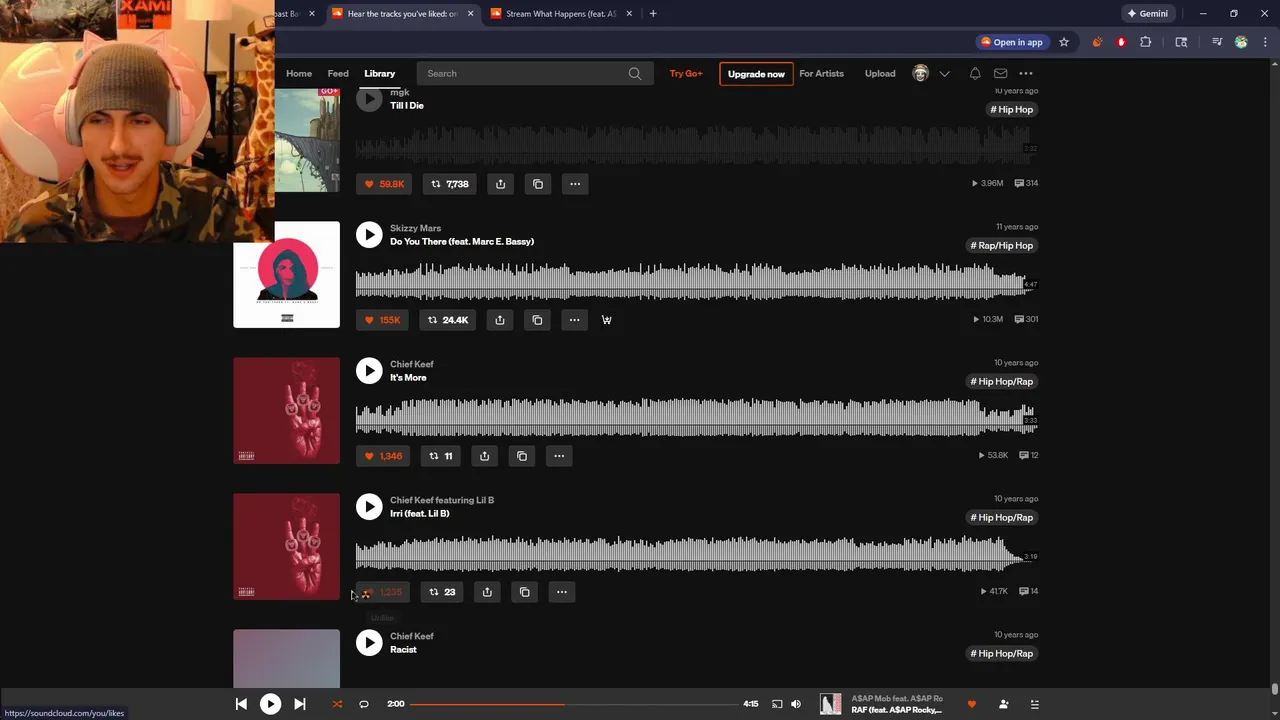
Task: Copy link for It's More
Action: pos(522,456)
